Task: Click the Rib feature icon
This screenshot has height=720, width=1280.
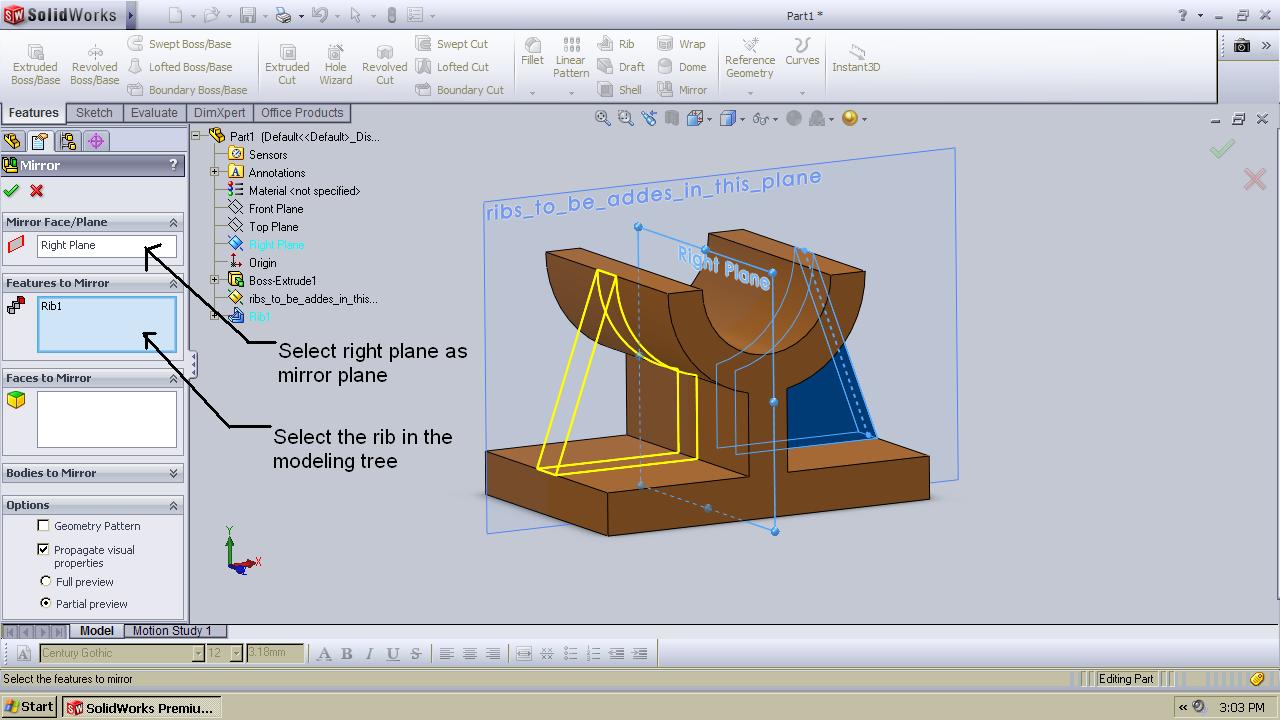Action: 619,44
